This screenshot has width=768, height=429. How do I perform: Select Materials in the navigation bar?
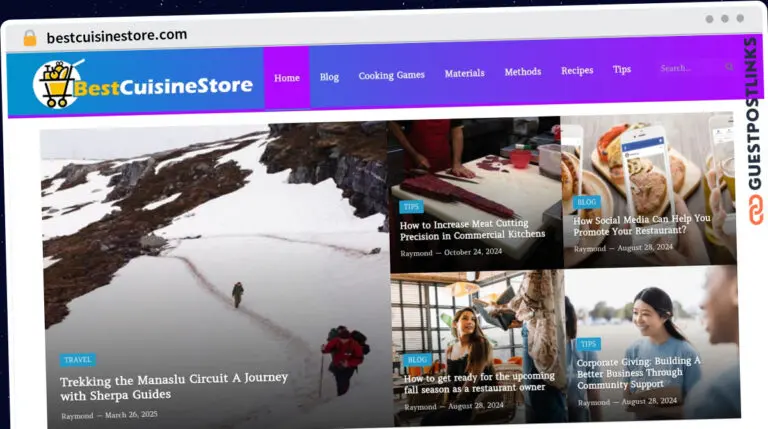(x=464, y=73)
